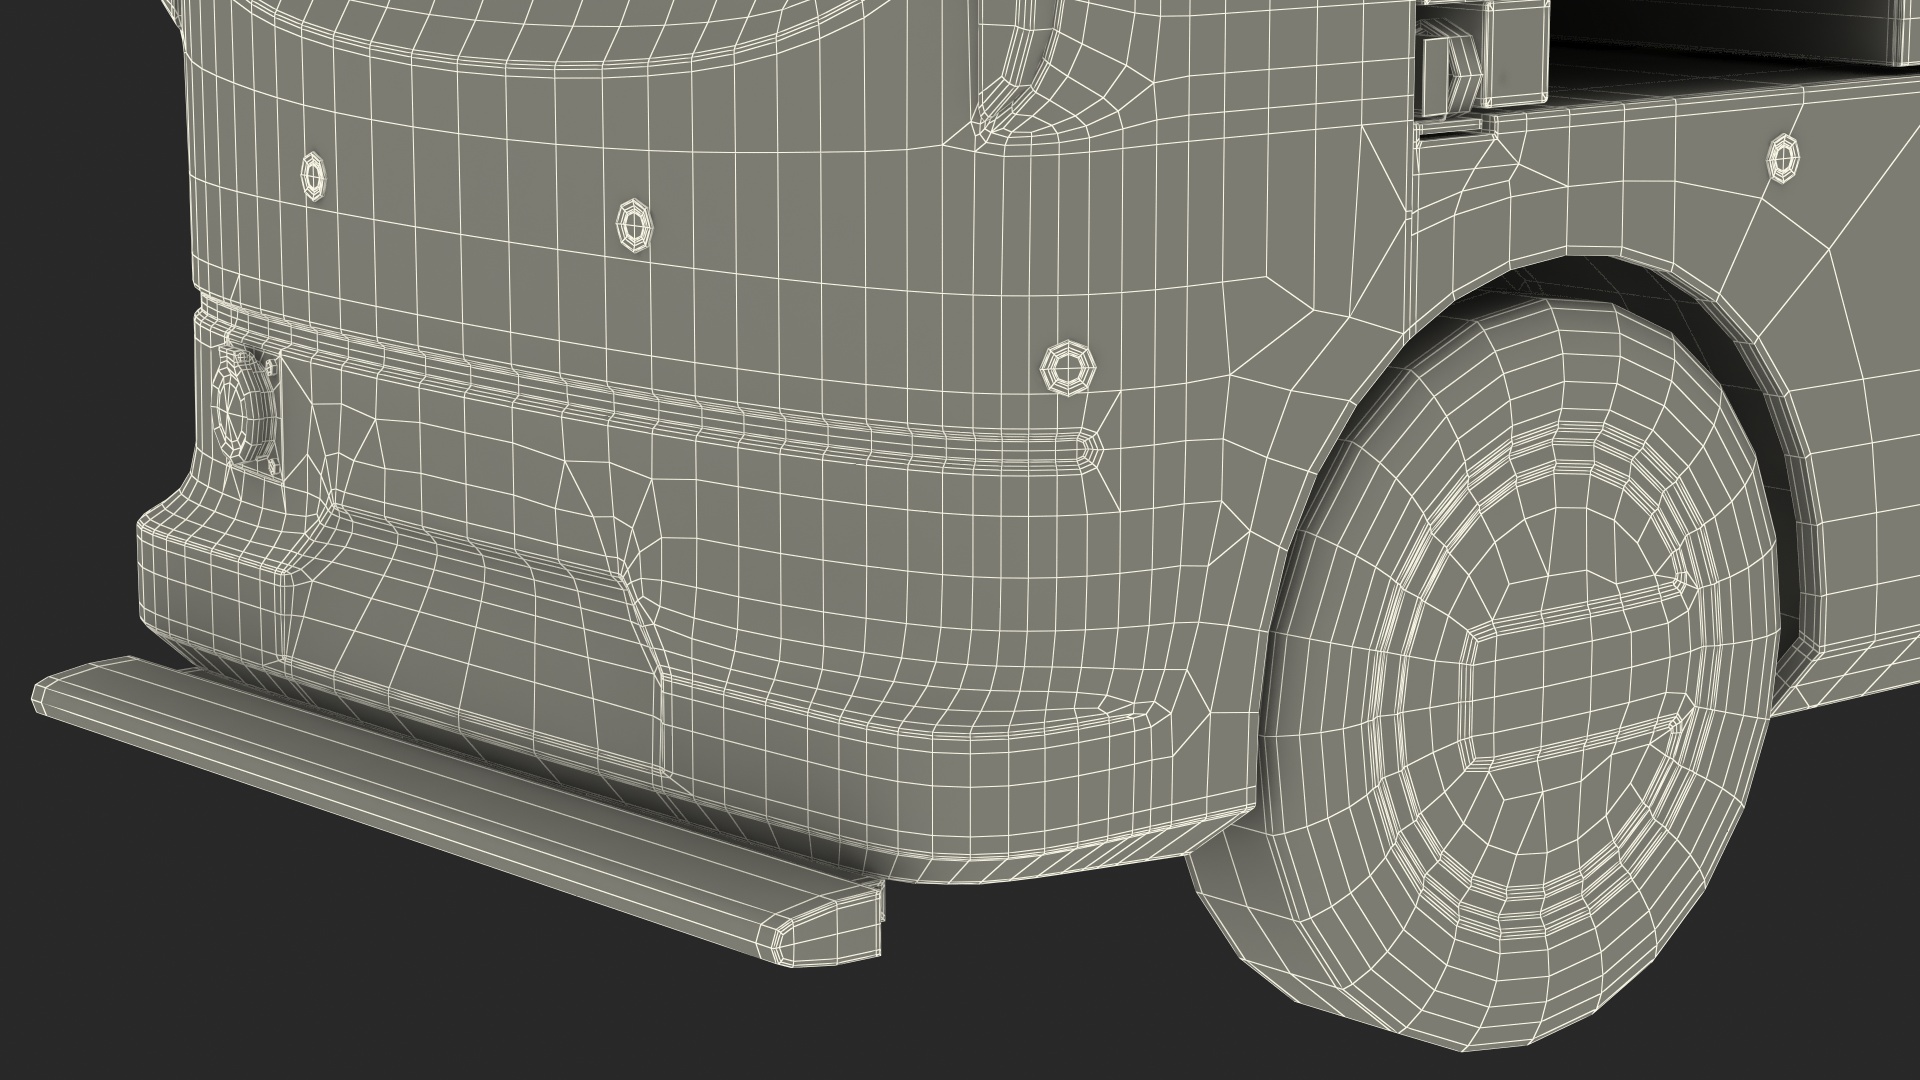Image resolution: width=1920 pixels, height=1080 pixels.
Task: Select the flat step bar below bumper
Action: [x=459, y=810]
